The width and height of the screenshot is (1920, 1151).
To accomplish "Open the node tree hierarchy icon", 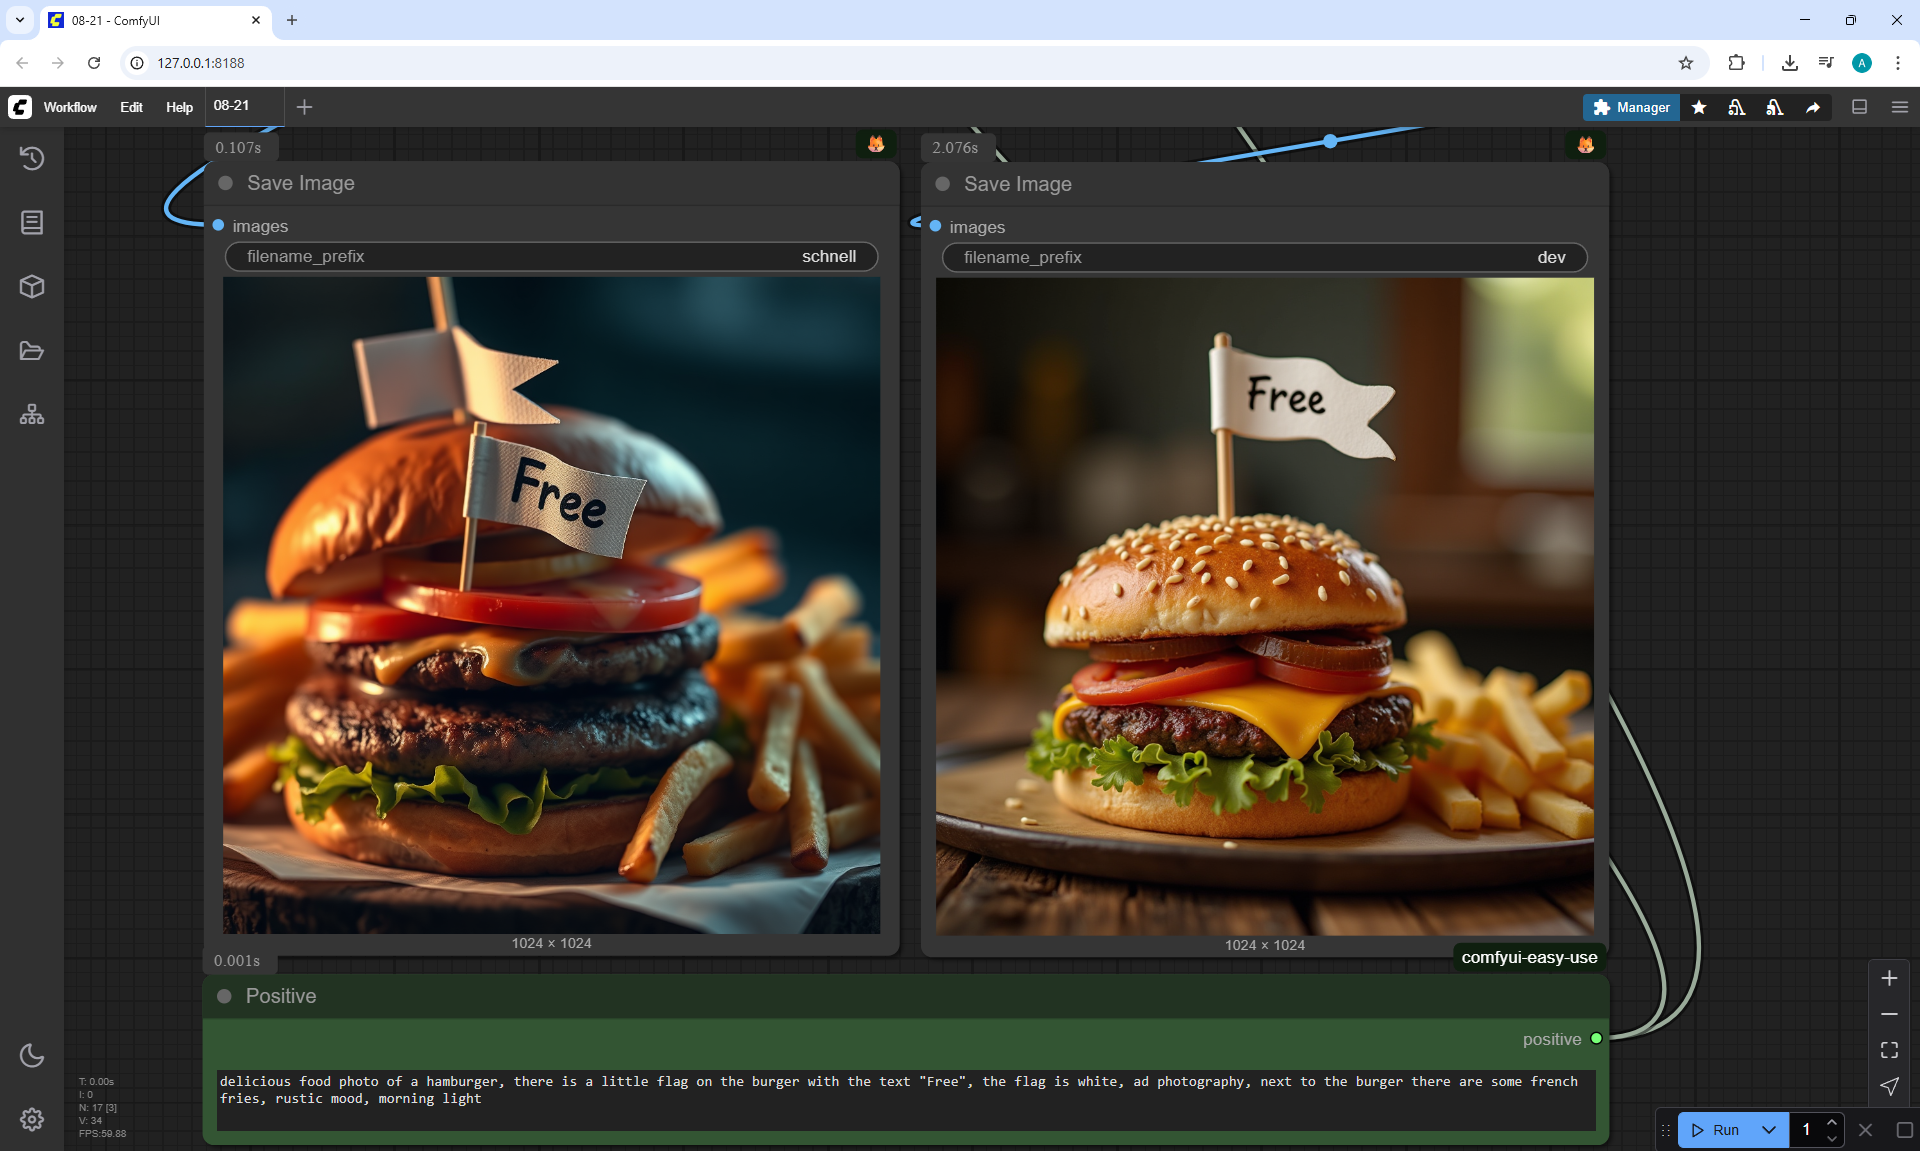I will click(x=32, y=415).
